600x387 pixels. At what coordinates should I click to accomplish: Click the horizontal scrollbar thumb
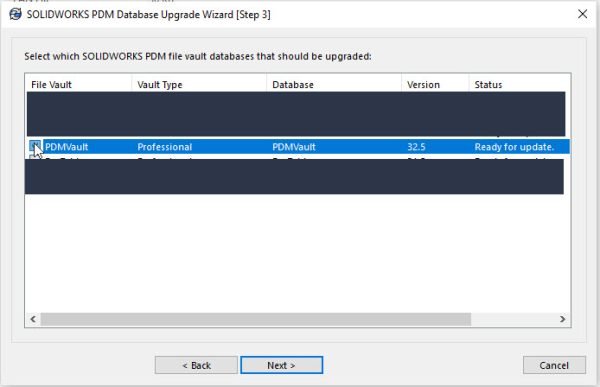click(x=256, y=319)
